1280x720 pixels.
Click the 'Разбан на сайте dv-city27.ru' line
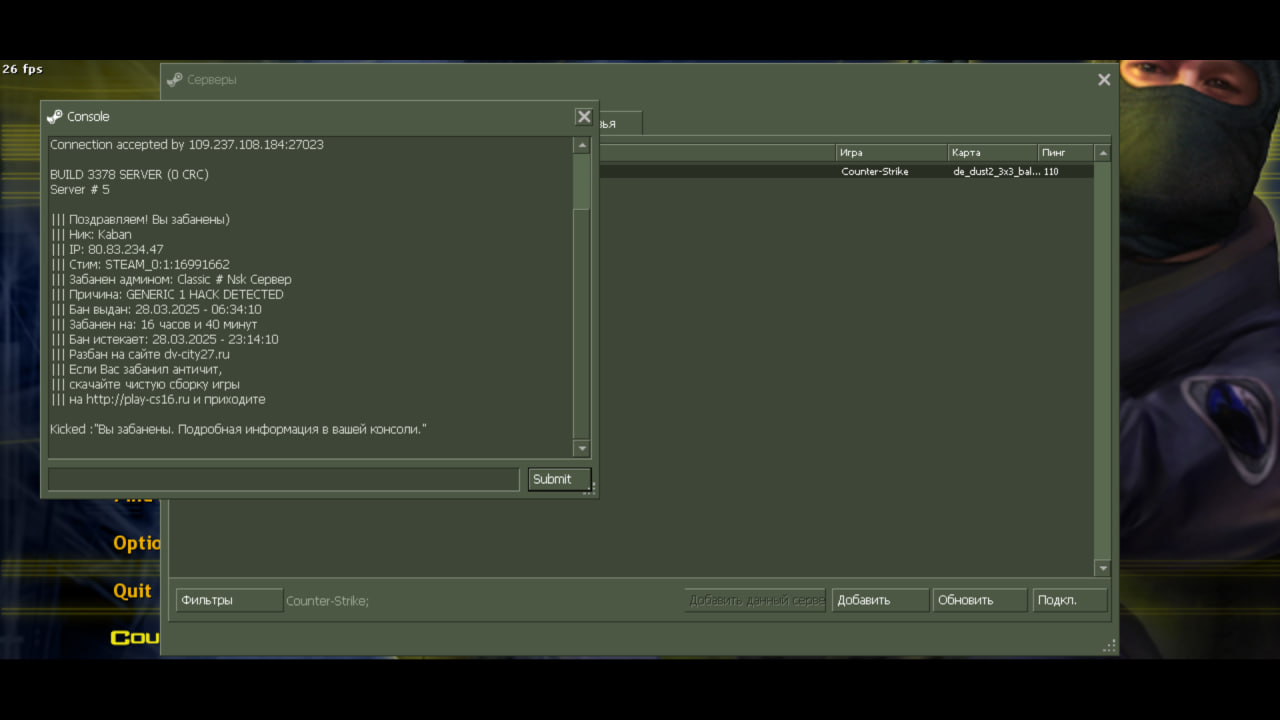pos(140,355)
